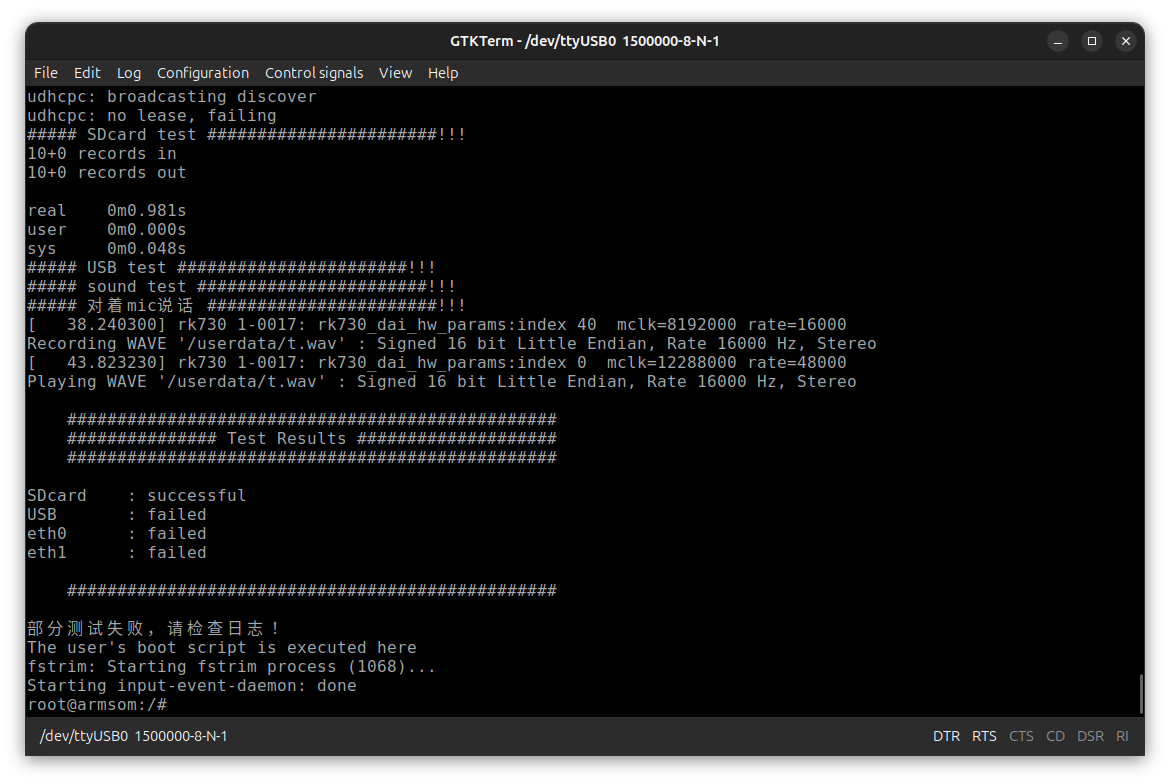
Task: Click the terminal vertical scrollbar thumb
Action: [1140, 693]
